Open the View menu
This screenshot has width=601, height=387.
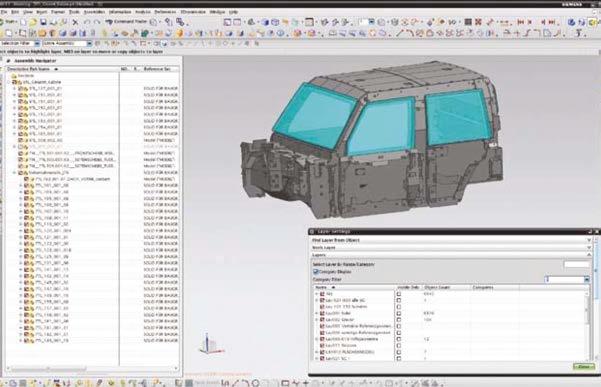pyautogui.click(x=28, y=12)
